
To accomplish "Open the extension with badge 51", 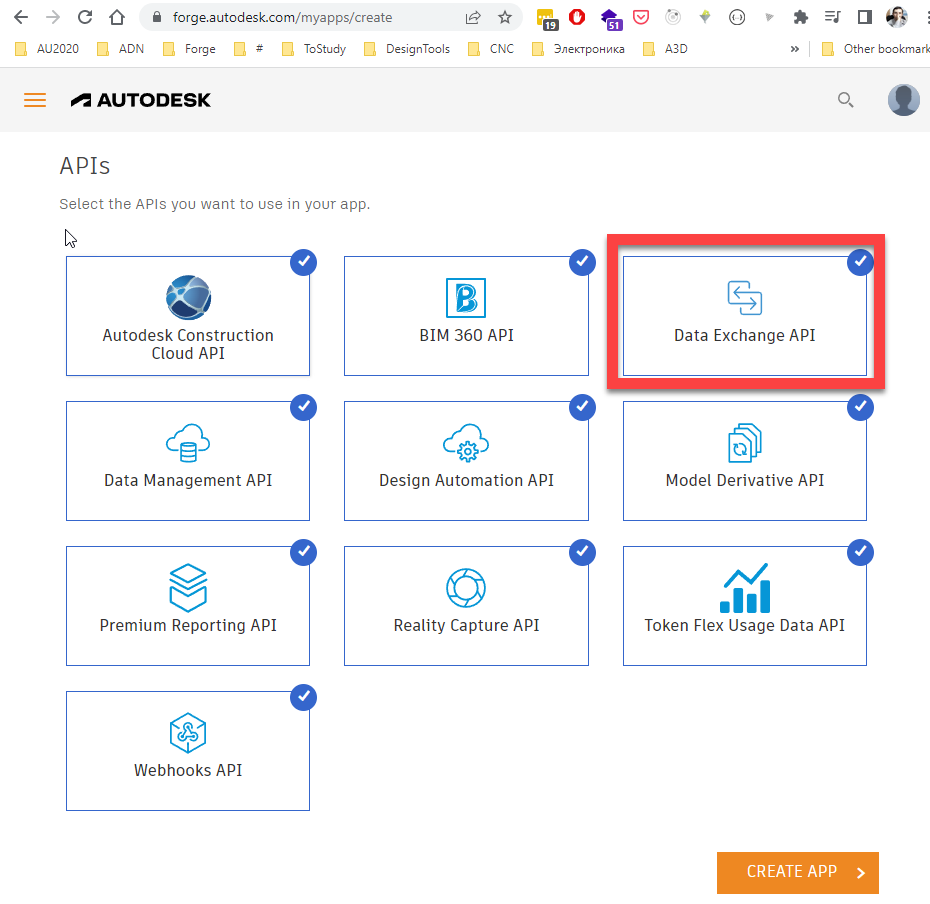I will tap(610, 20).
